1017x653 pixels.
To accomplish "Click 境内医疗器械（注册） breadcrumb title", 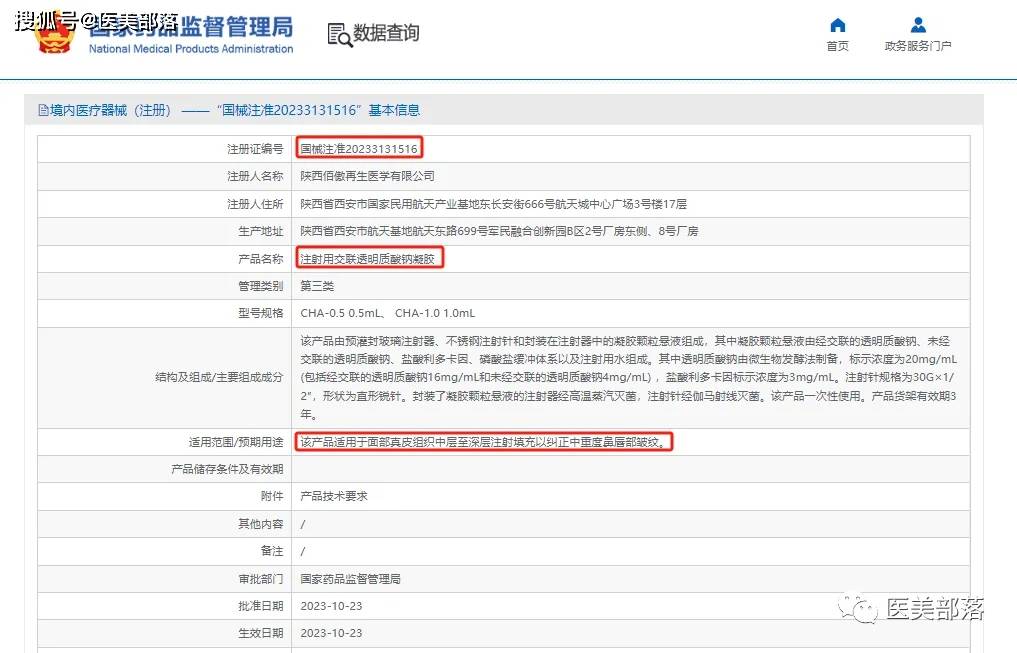I will point(110,110).
